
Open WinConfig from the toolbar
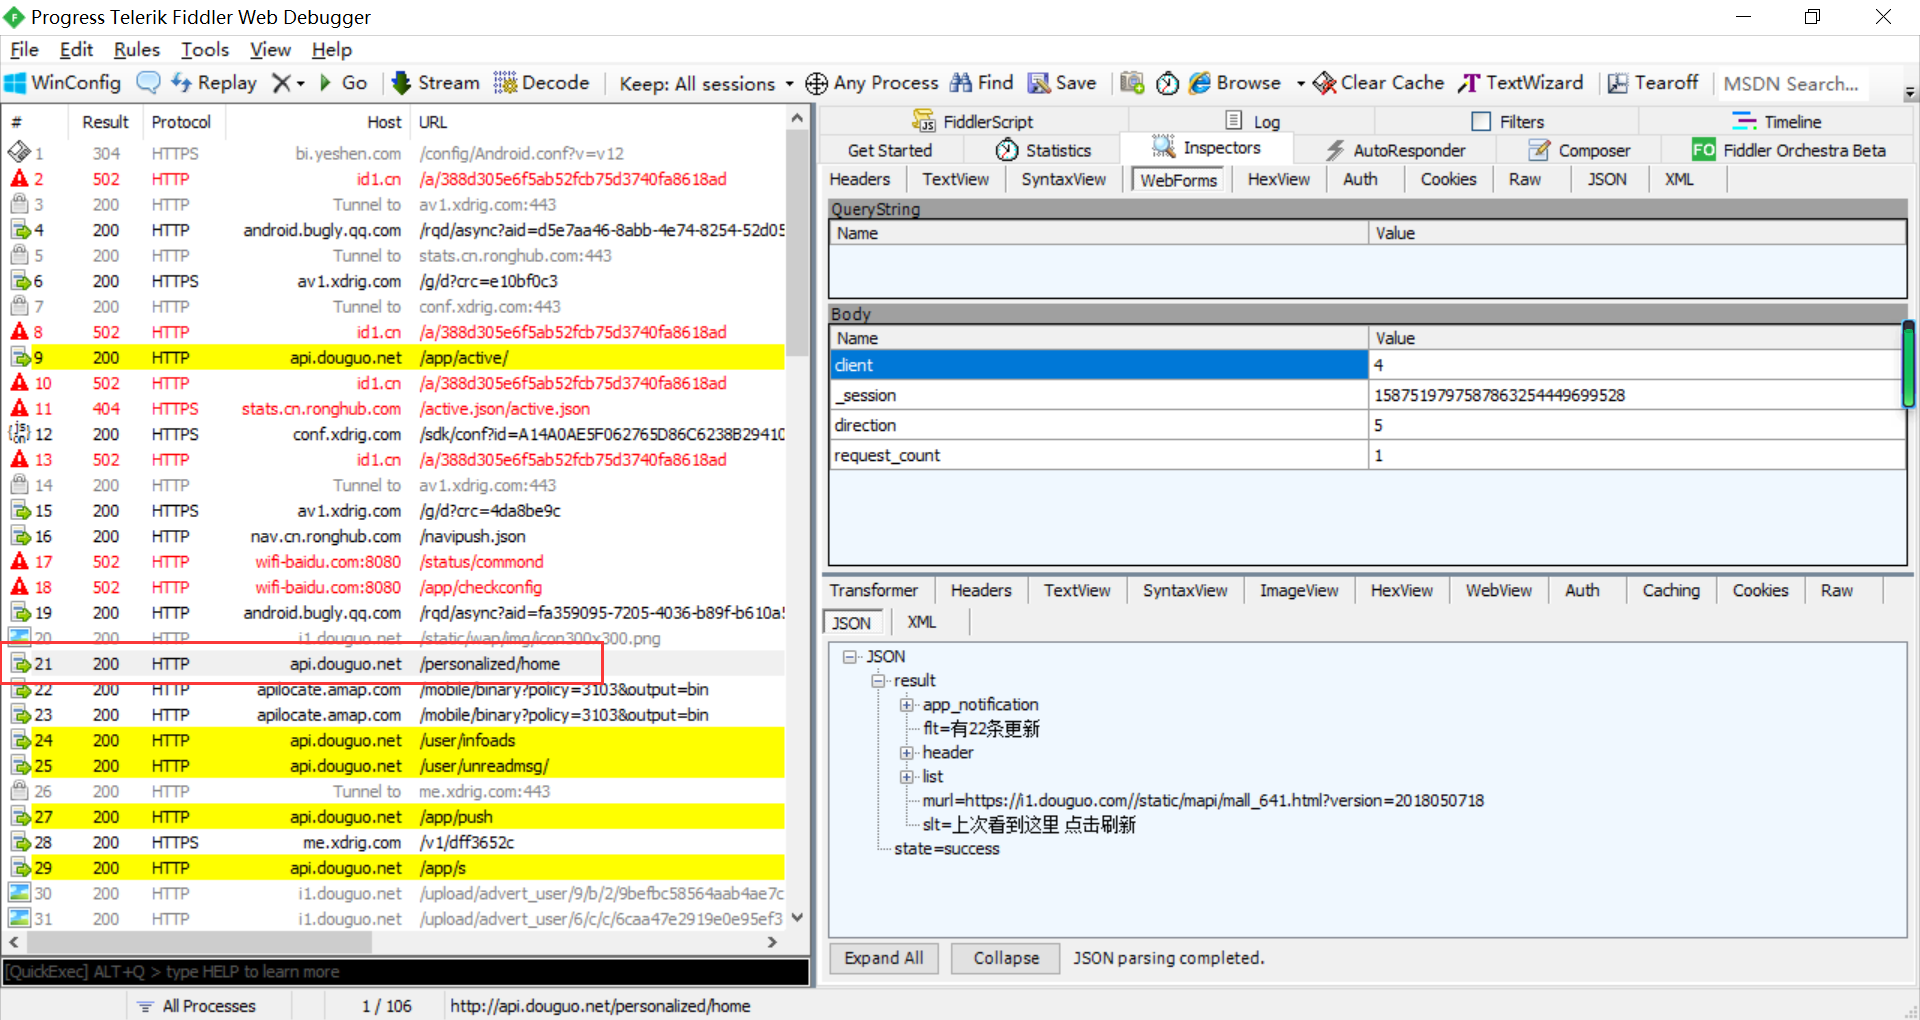63,83
